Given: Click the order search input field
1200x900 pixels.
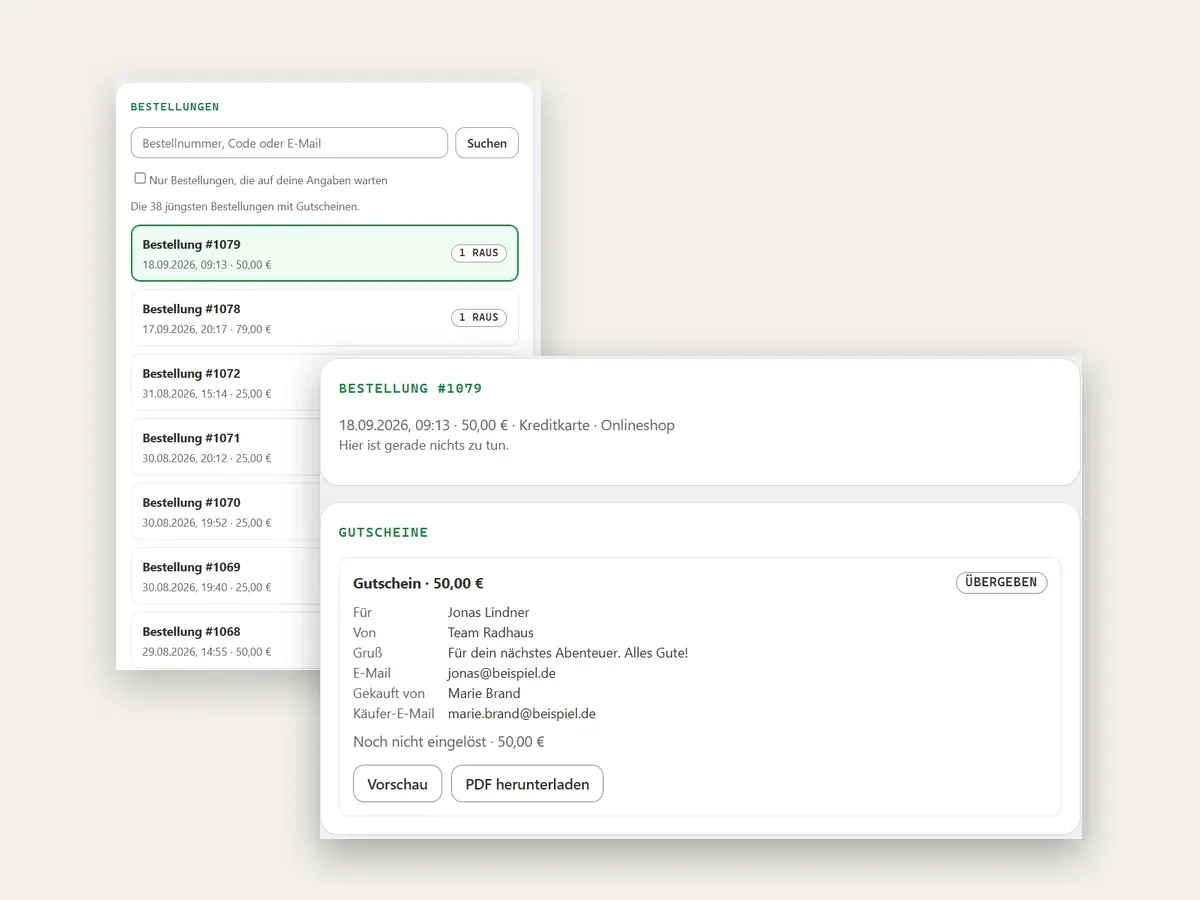Looking at the screenshot, I should 289,143.
